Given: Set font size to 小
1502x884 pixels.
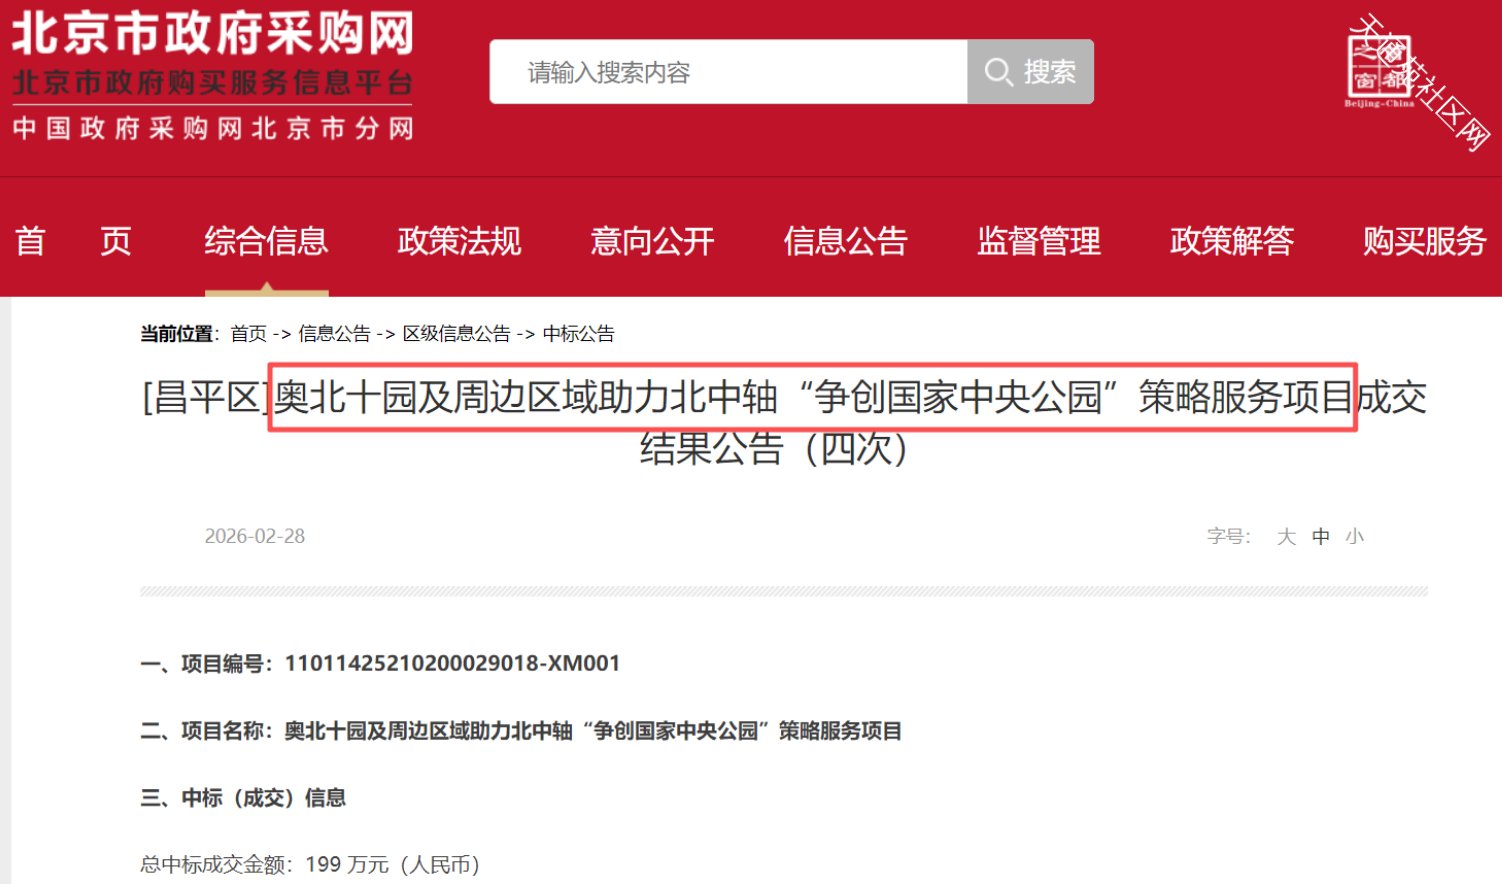Looking at the screenshot, I should coord(1354,536).
